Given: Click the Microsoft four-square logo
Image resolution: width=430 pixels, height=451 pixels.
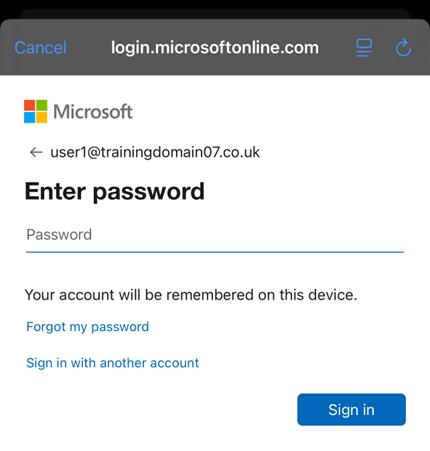Looking at the screenshot, I should click(x=36, y=111).
